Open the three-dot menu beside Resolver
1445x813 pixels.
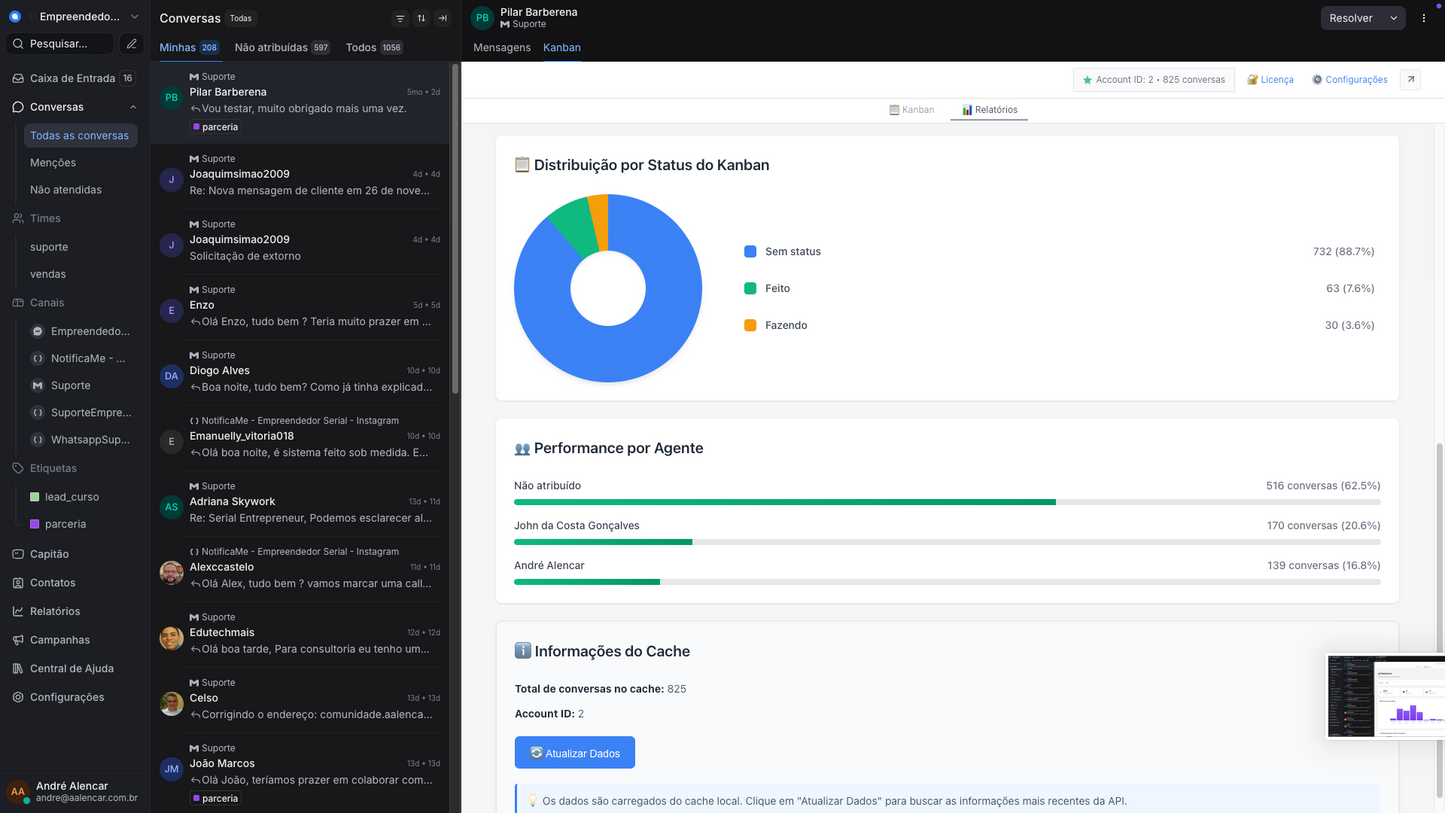(x=1424, y=17)
